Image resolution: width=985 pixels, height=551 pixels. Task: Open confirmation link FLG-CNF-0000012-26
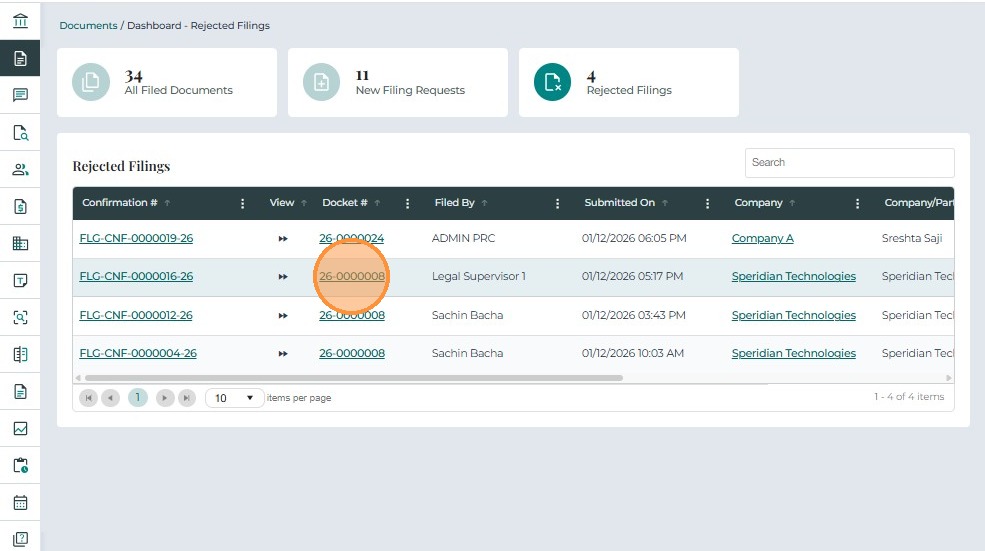point(136,315)
